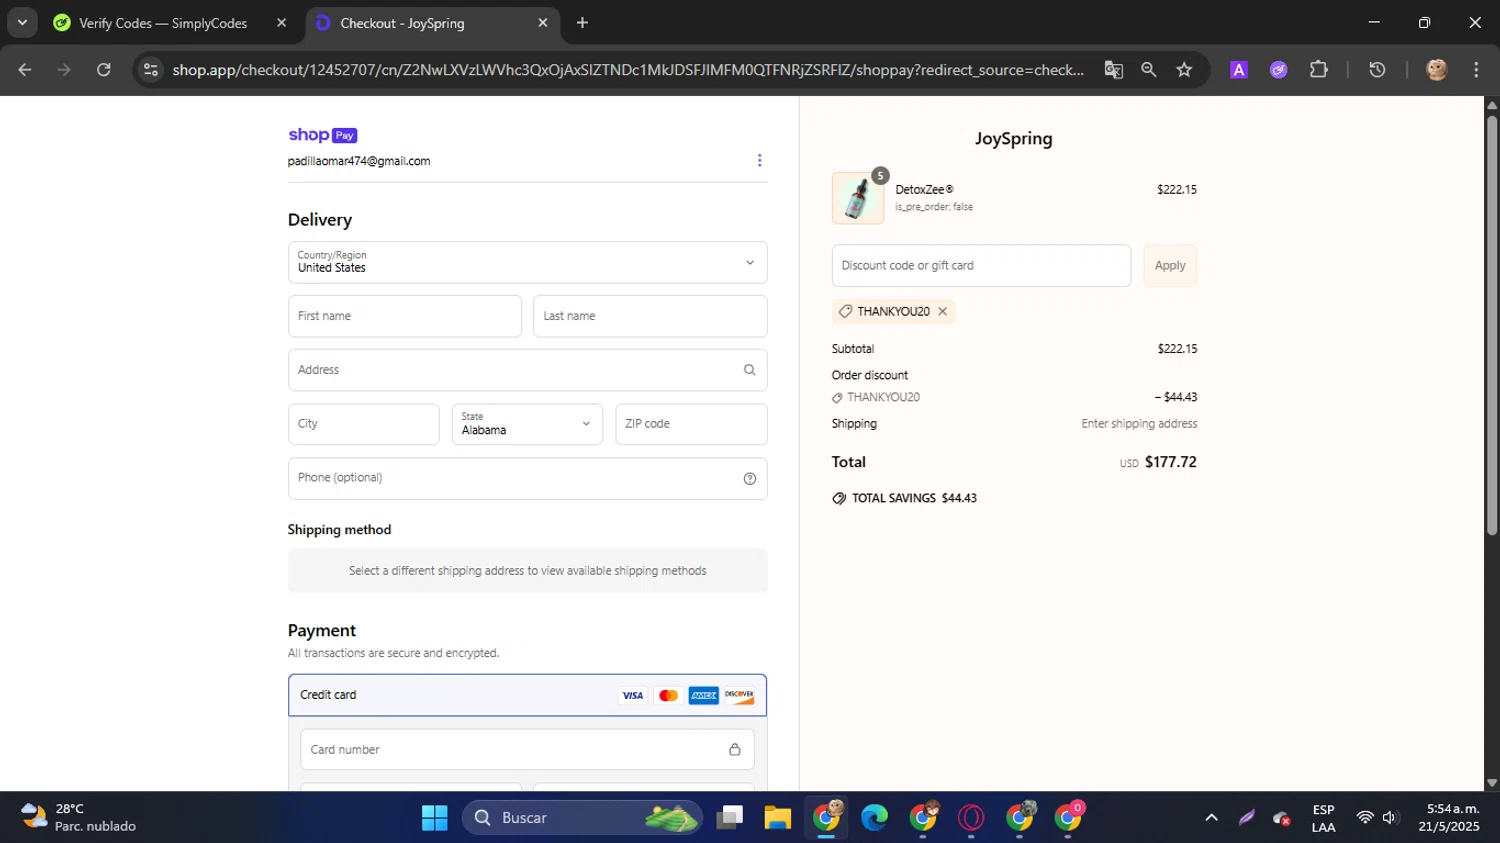The image size is (1500, 843).
Task: Click the ESP LAA language indicator
Action: coord(1323,818)
